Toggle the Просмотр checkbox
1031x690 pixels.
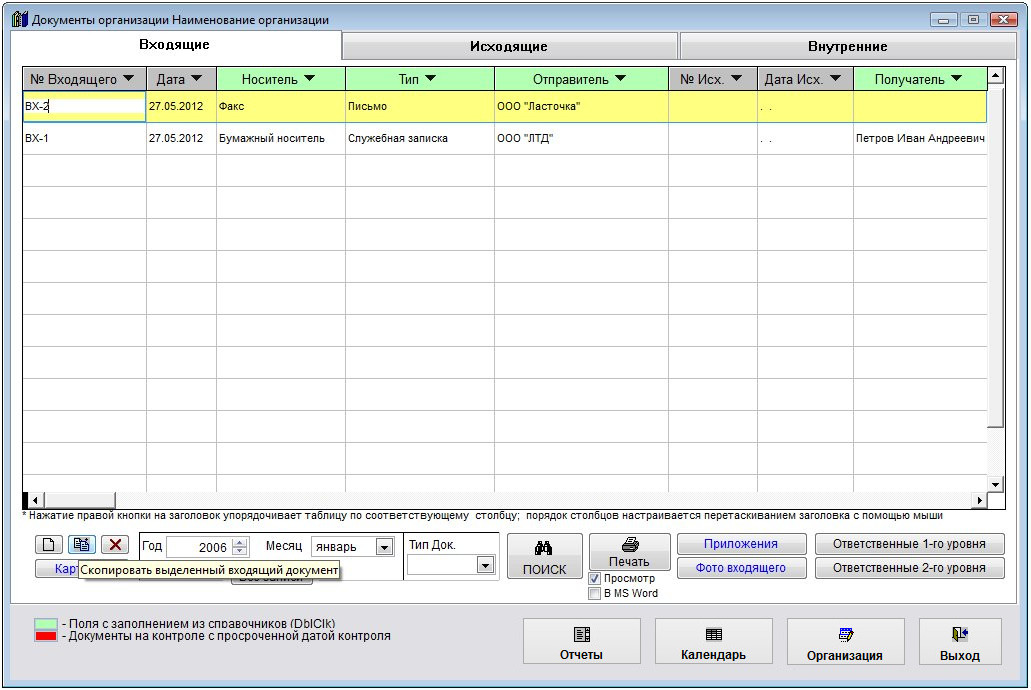[594, 579]
